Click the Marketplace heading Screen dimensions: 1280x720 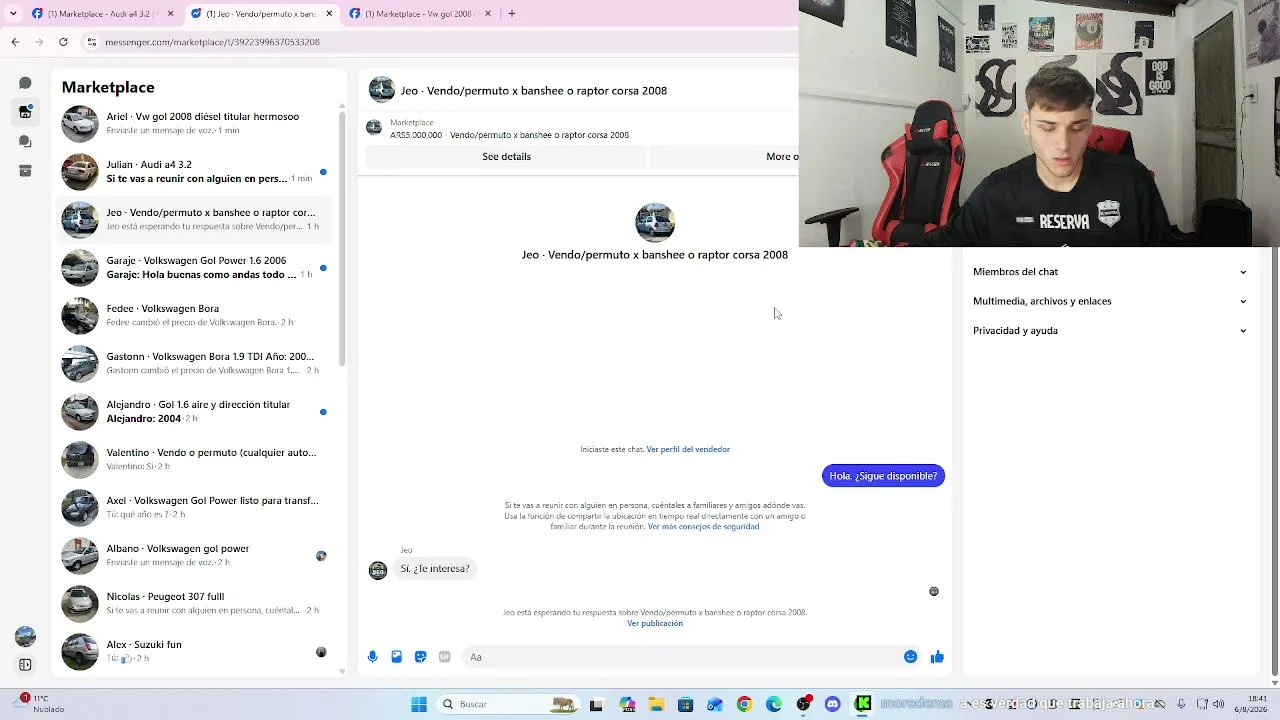tap(108, 88)
